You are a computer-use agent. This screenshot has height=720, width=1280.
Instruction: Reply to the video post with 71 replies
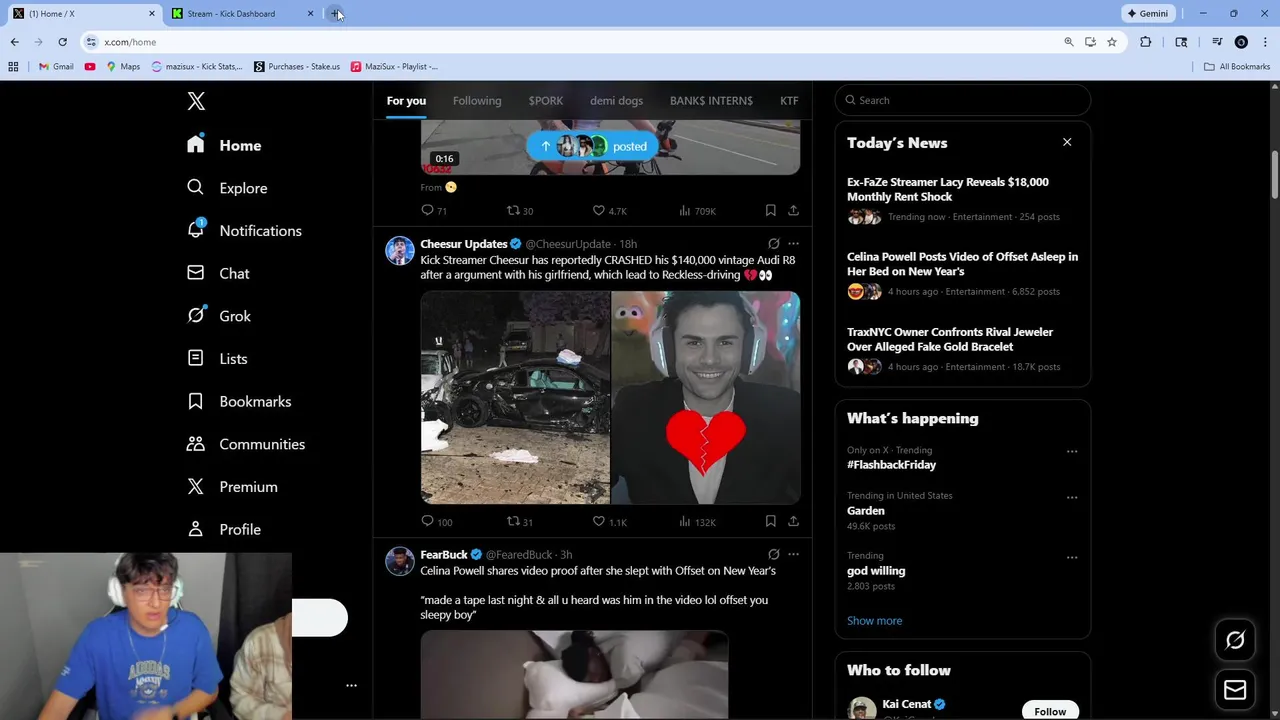[x=434, y=210]
